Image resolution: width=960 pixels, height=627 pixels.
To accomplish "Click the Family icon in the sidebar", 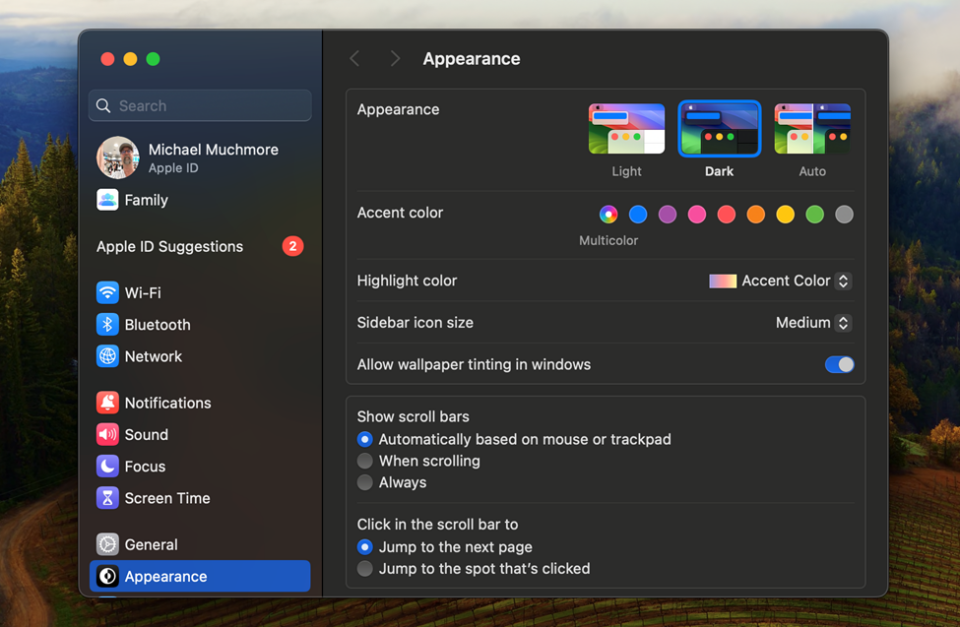I will [107, 200].
